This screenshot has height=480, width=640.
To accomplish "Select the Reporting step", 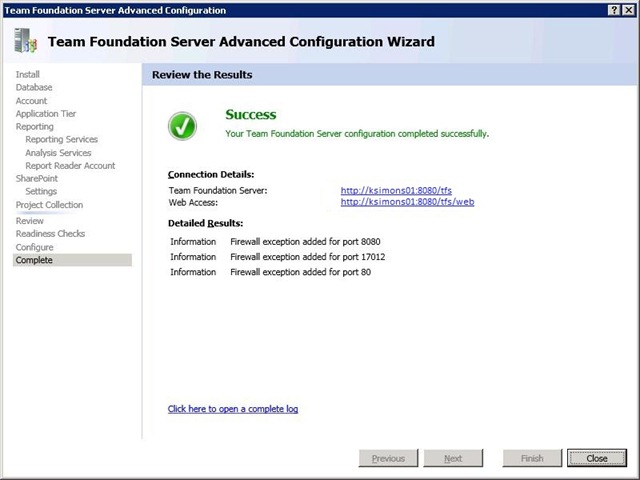I will tap(35, 127).
